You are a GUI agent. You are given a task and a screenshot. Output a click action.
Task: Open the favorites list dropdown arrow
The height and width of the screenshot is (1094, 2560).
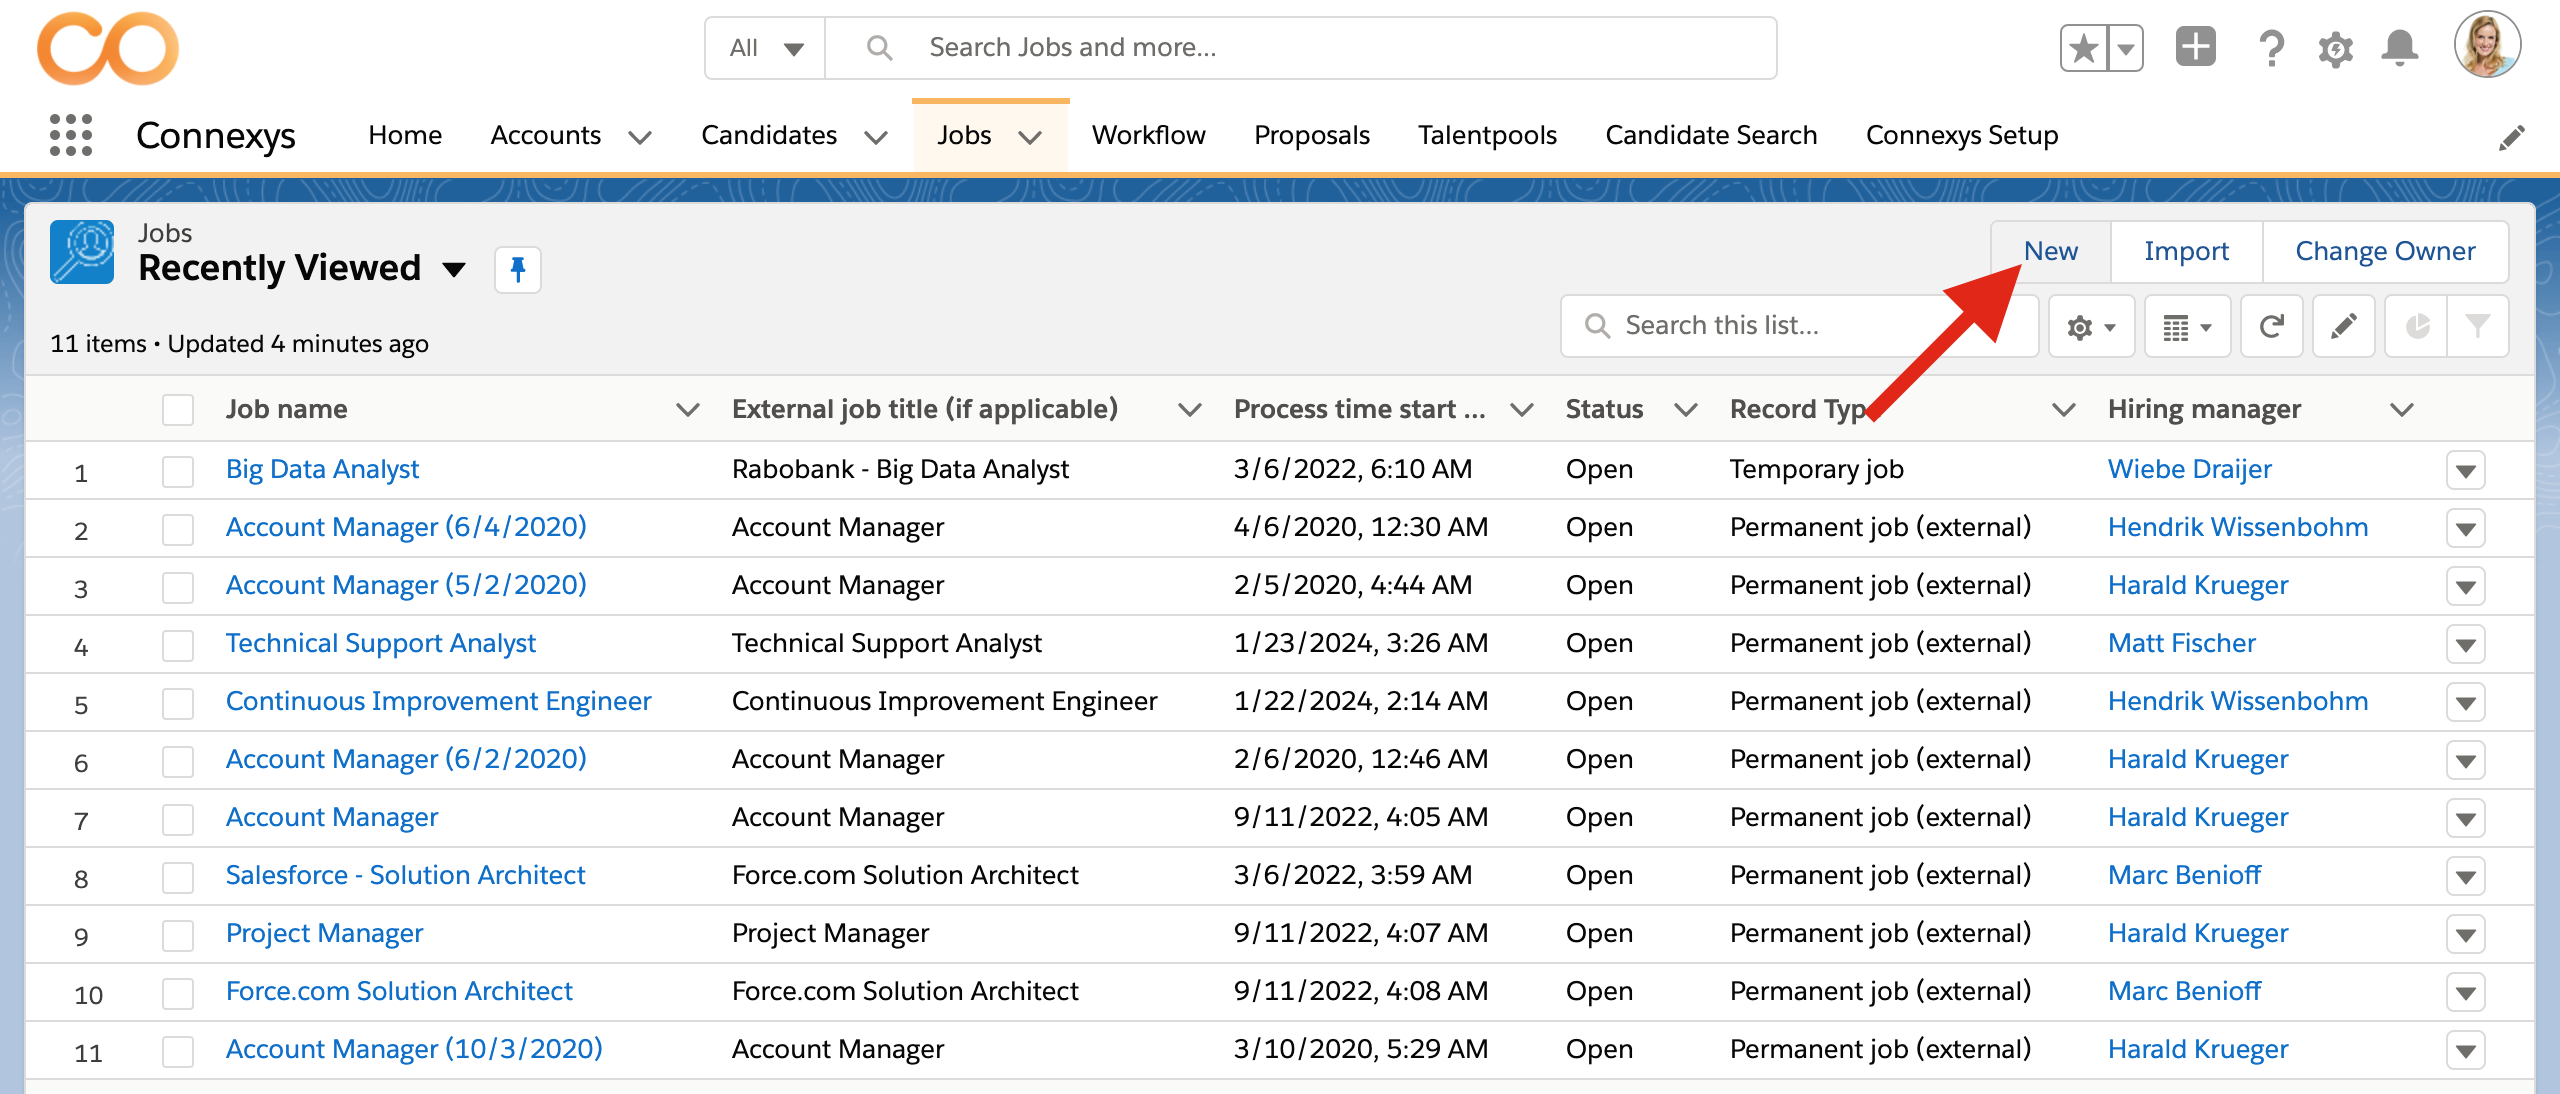(x=2126, y=48)
